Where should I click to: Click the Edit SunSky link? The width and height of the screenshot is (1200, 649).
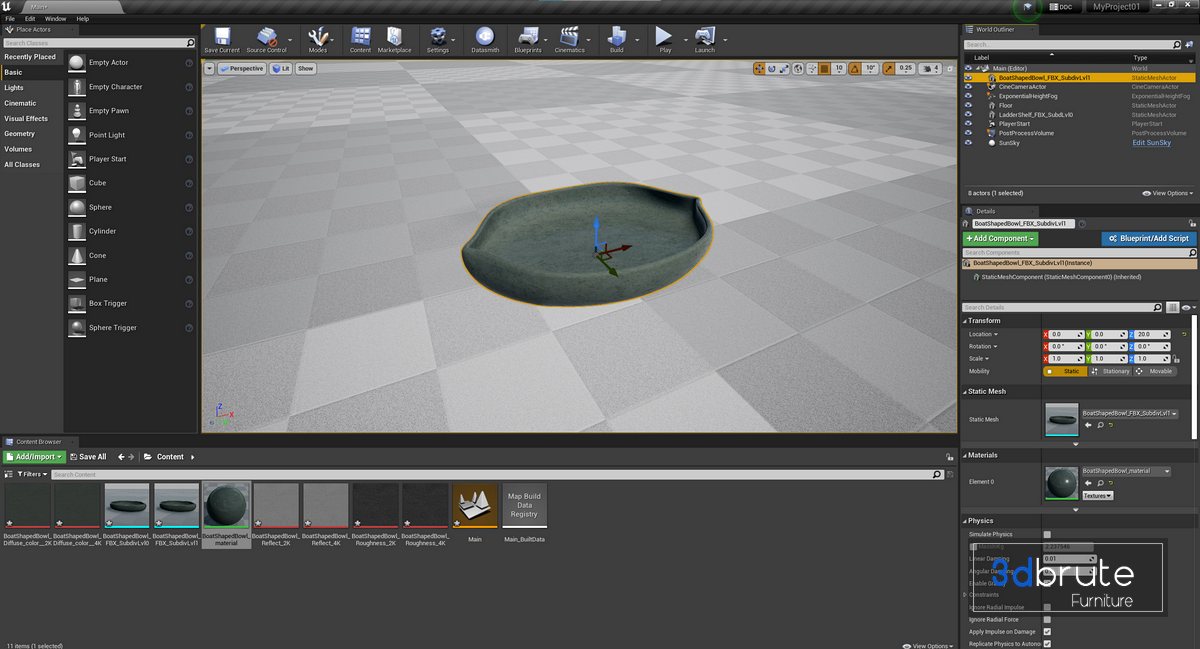(1151, 143)
